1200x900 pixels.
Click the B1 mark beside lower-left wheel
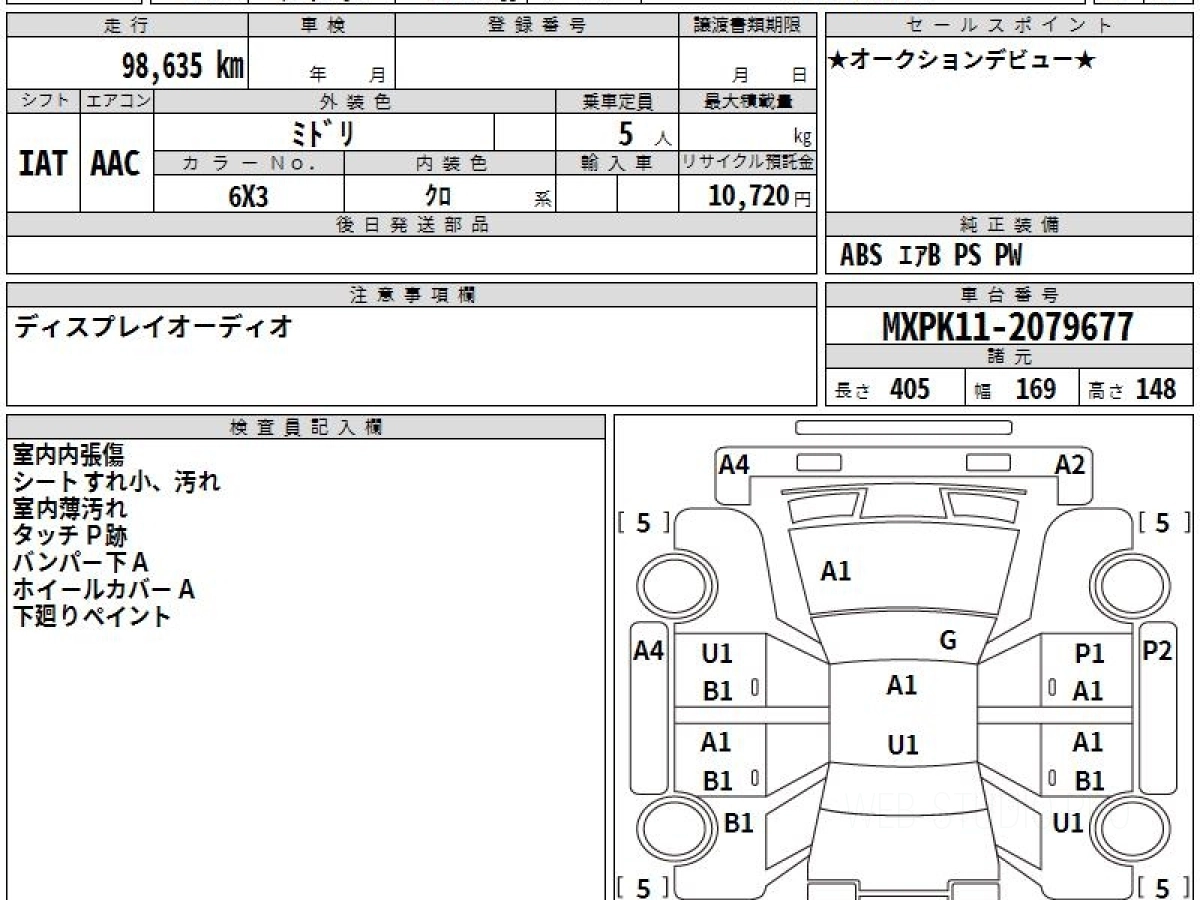pyautogui.click(x=738, y=823)
